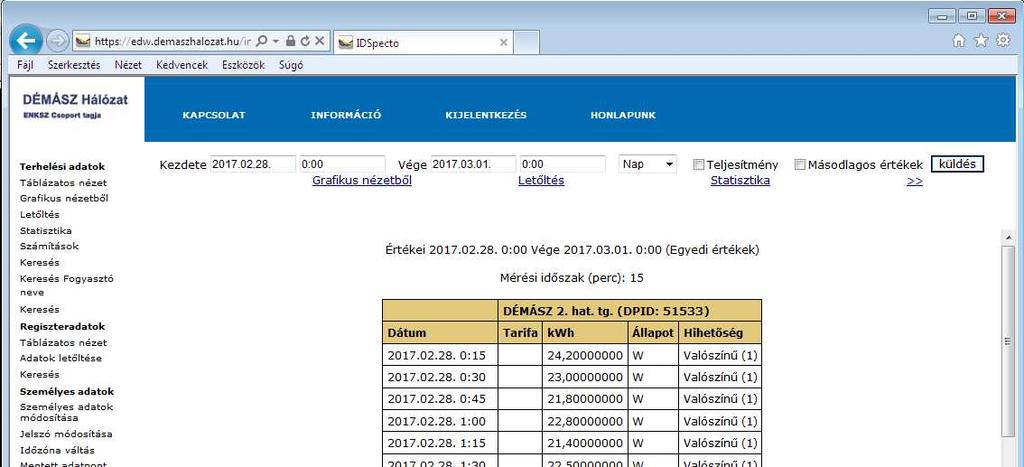Open the Szerkesztés menu
The width and height of the screenshot is (1024, 467).
click(74, 65)
